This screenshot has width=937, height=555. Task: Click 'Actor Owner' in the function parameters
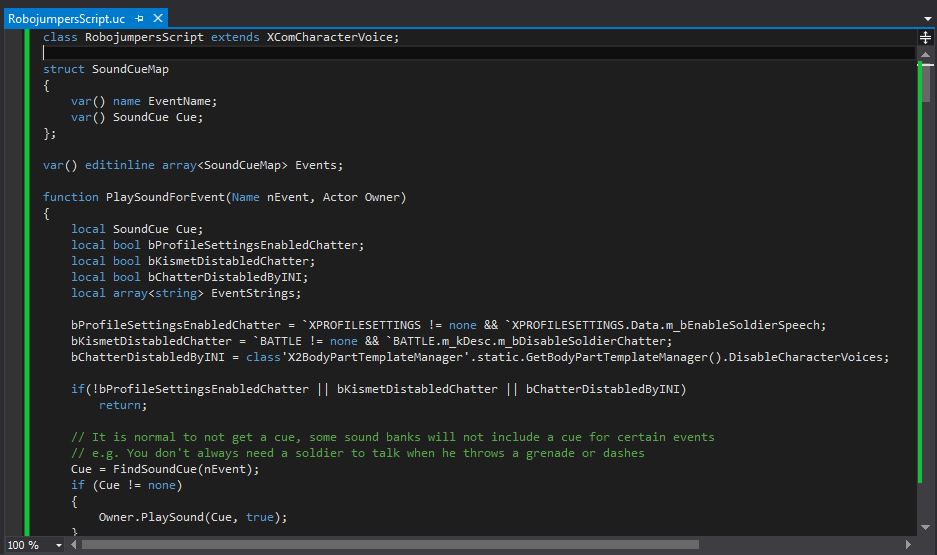[x=361, y=197]
